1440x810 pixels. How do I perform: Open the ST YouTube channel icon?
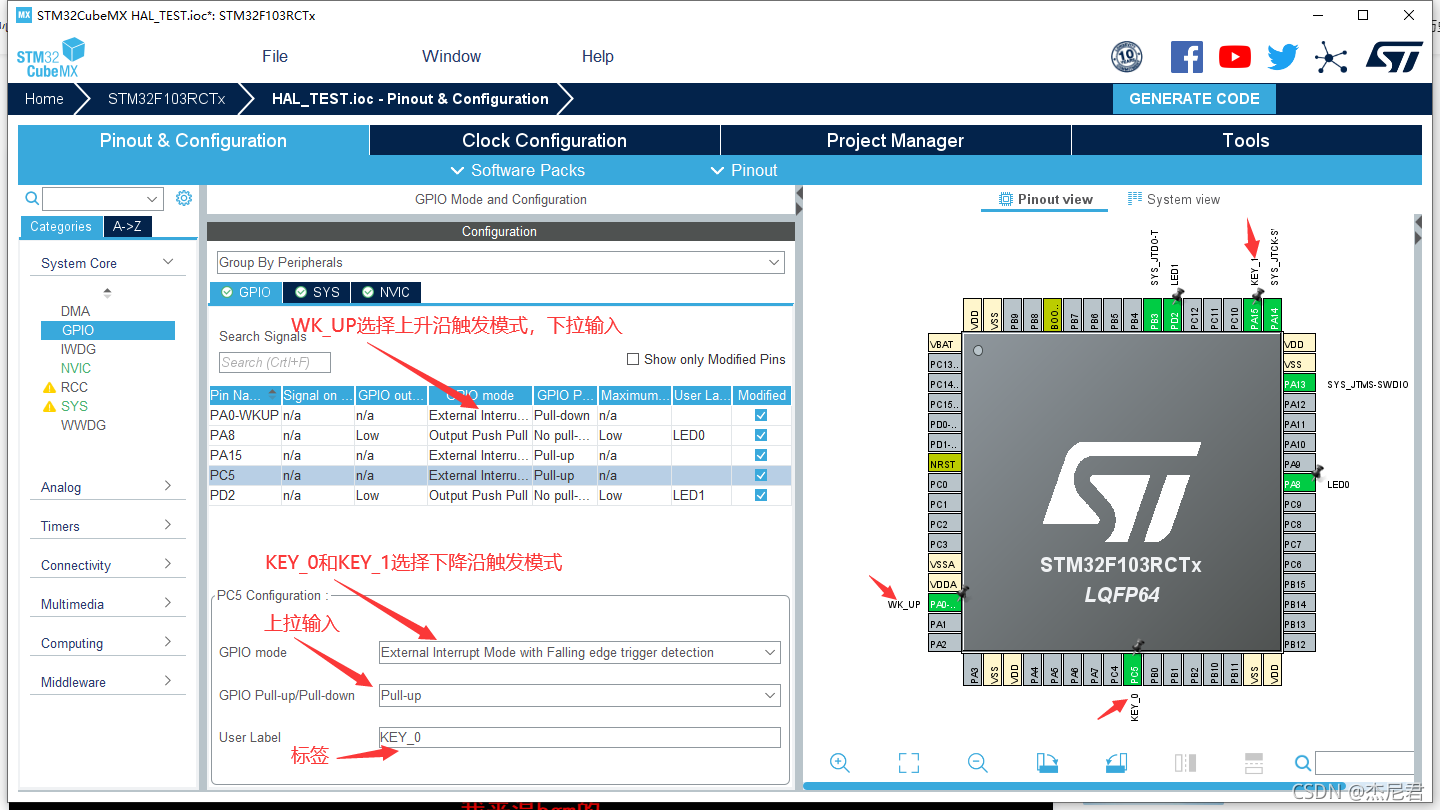[x=1235, y=57]
